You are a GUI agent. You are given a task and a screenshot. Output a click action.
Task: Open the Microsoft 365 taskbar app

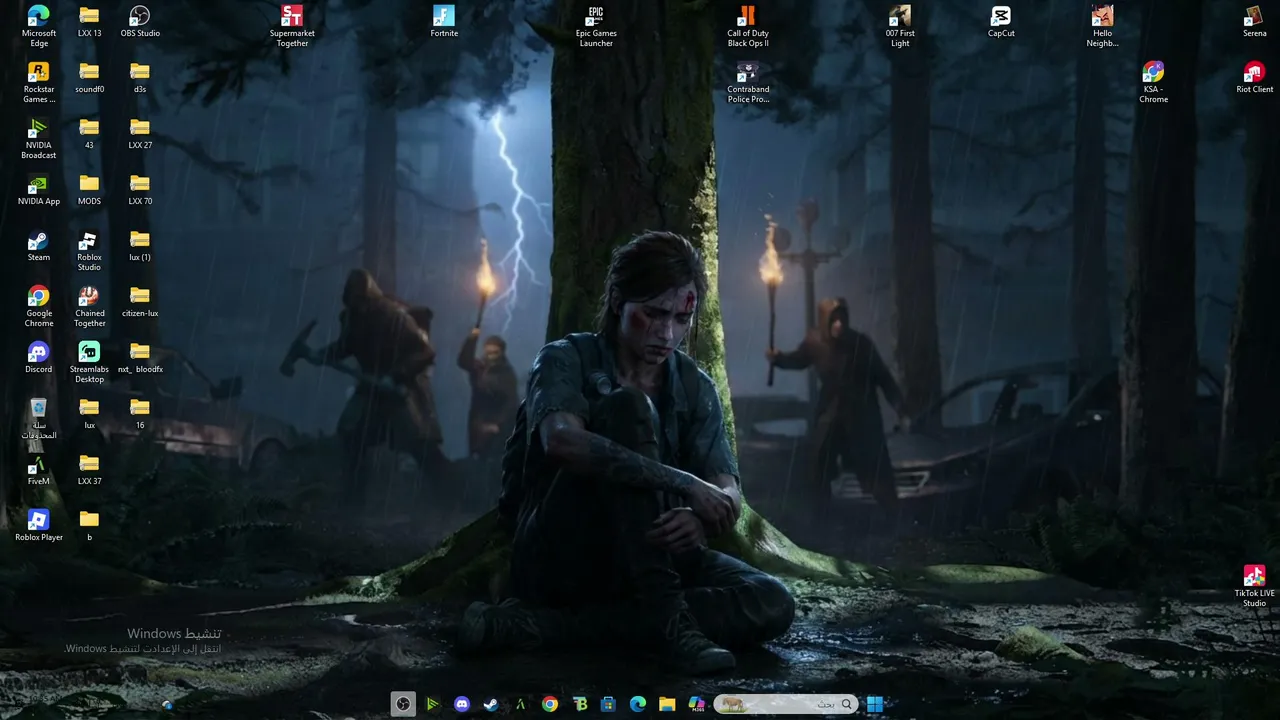(696, 704)
